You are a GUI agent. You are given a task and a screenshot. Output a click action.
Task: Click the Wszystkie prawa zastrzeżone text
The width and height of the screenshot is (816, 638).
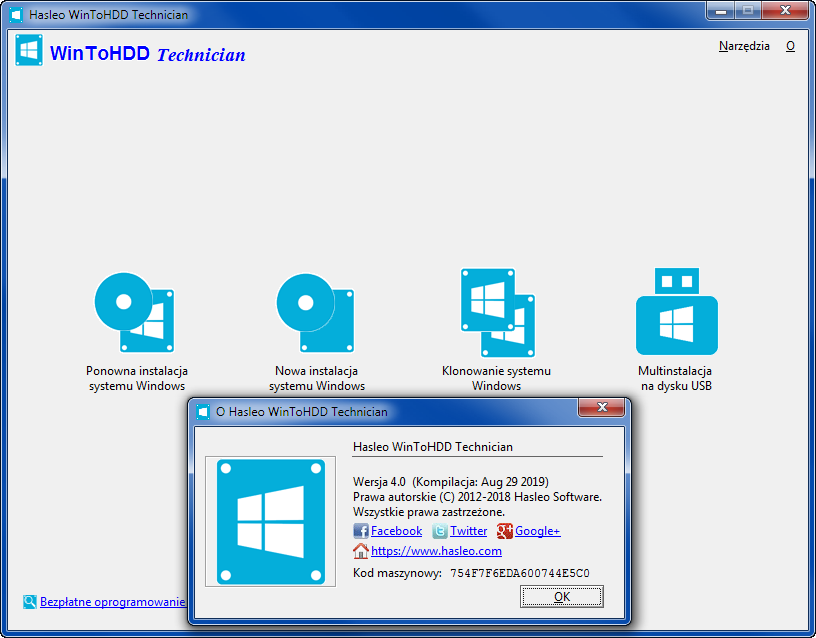pos(429,512)
